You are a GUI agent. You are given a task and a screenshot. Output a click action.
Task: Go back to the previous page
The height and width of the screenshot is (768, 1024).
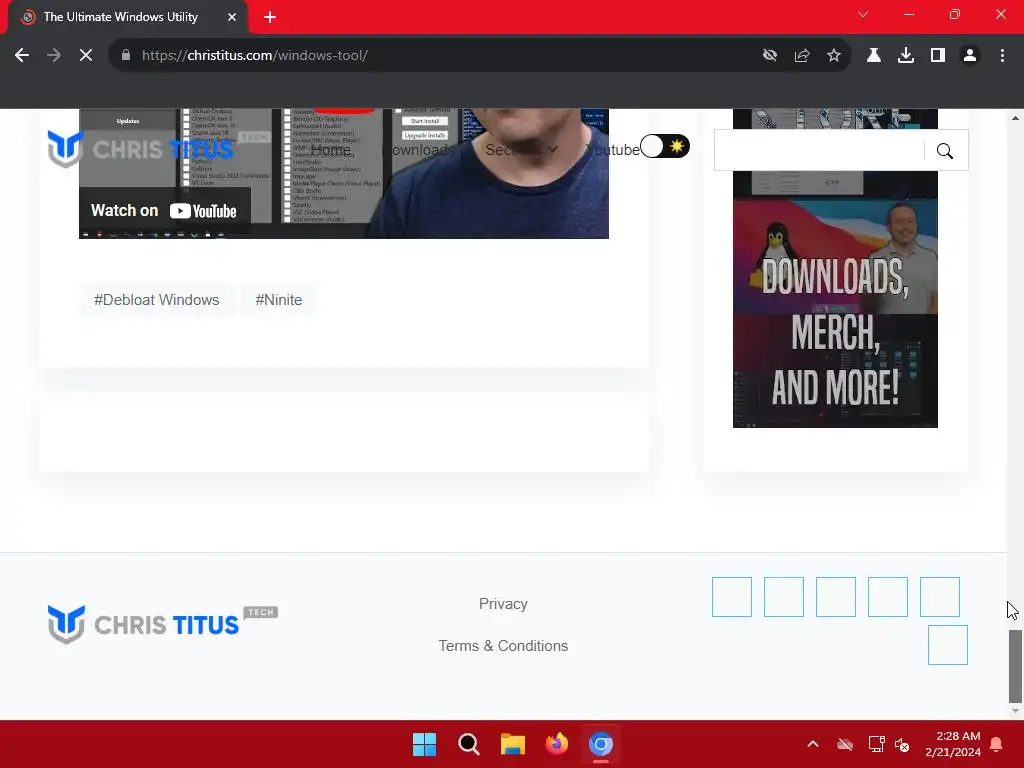point(22,56)
